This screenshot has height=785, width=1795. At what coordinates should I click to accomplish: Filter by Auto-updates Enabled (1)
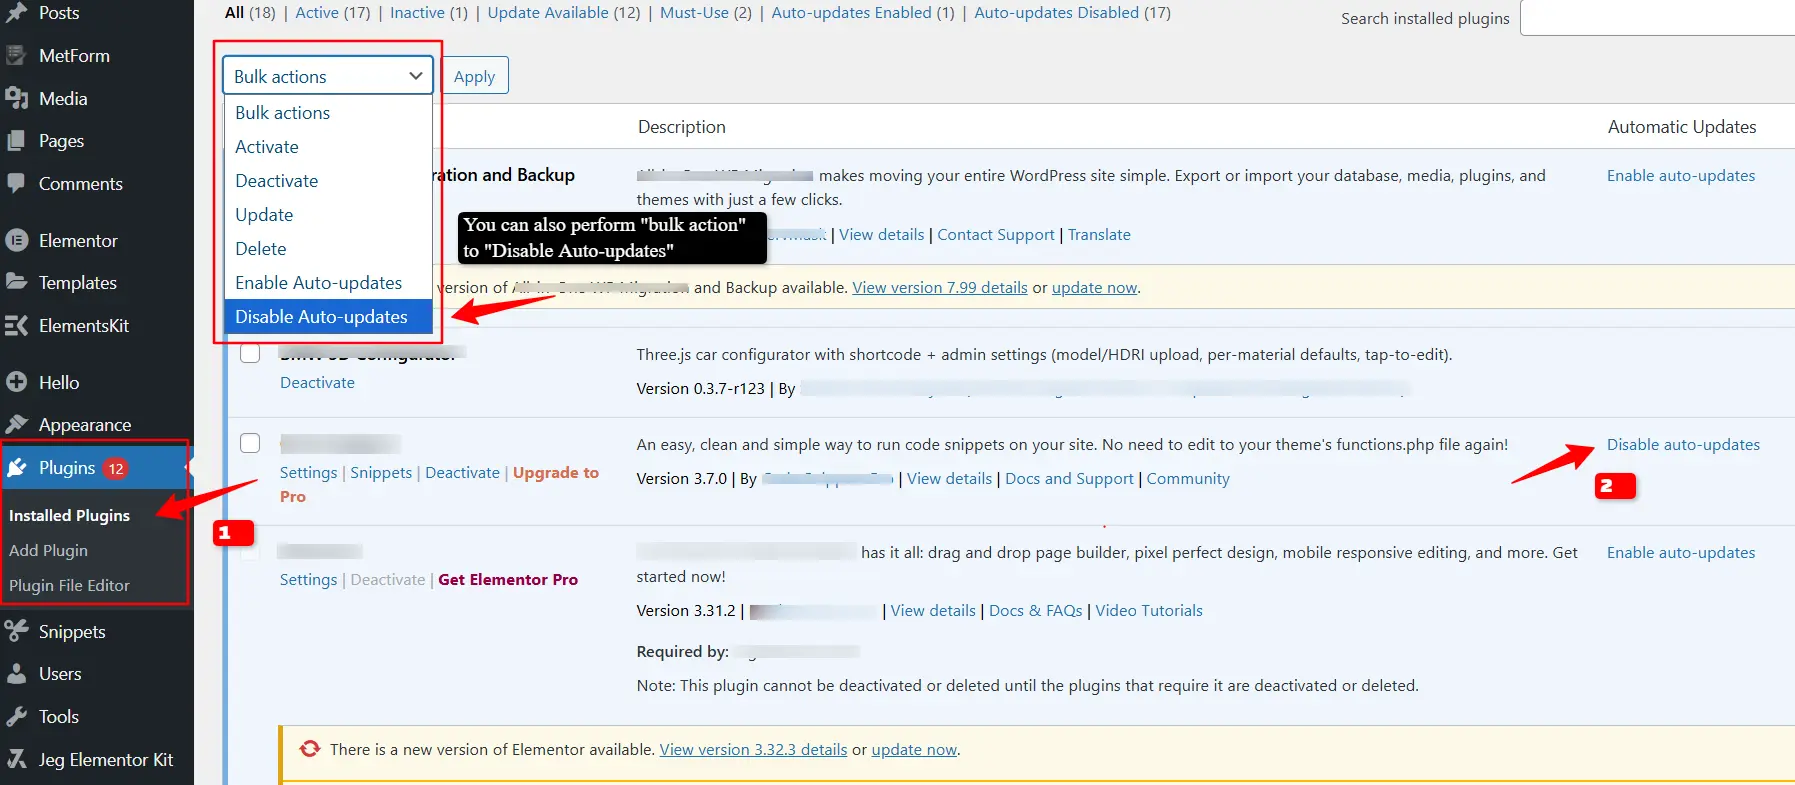pos(863,13)
